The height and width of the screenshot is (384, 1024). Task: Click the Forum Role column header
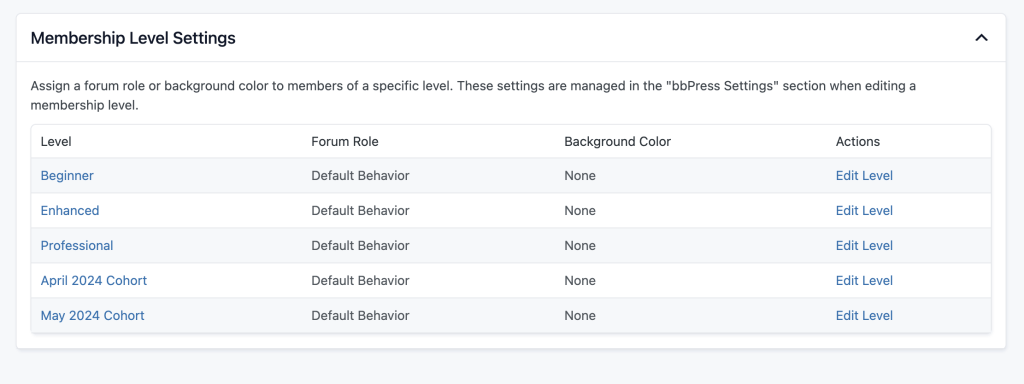point(345,141)
